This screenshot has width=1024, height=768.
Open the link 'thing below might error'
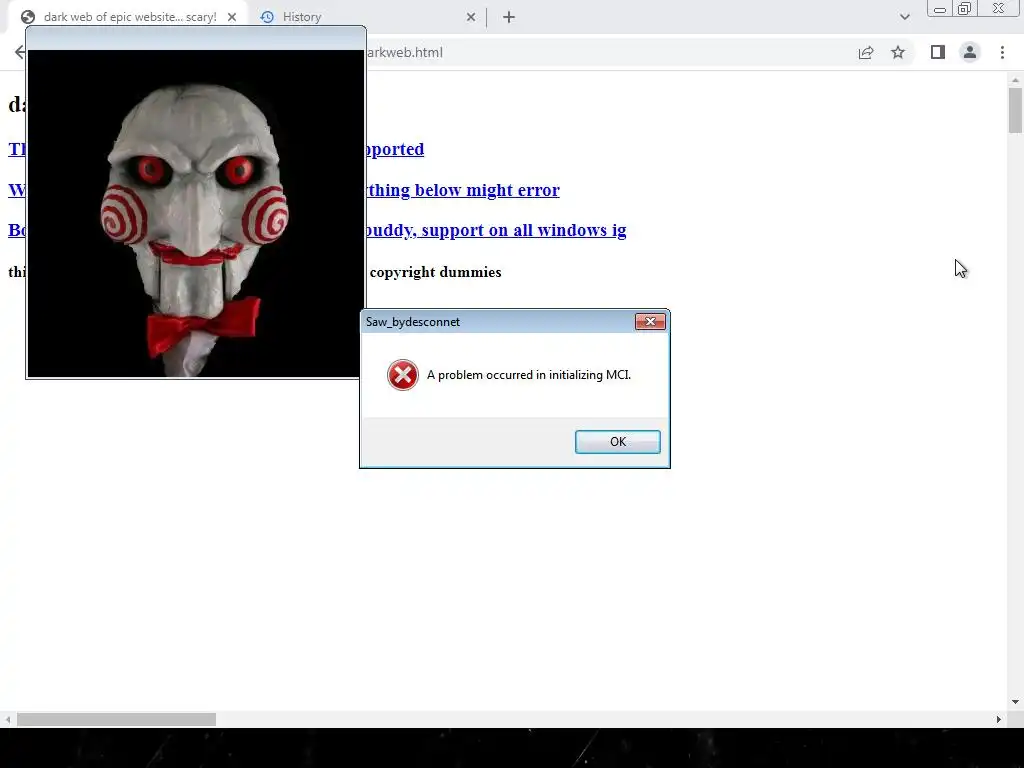pos(462,190)
